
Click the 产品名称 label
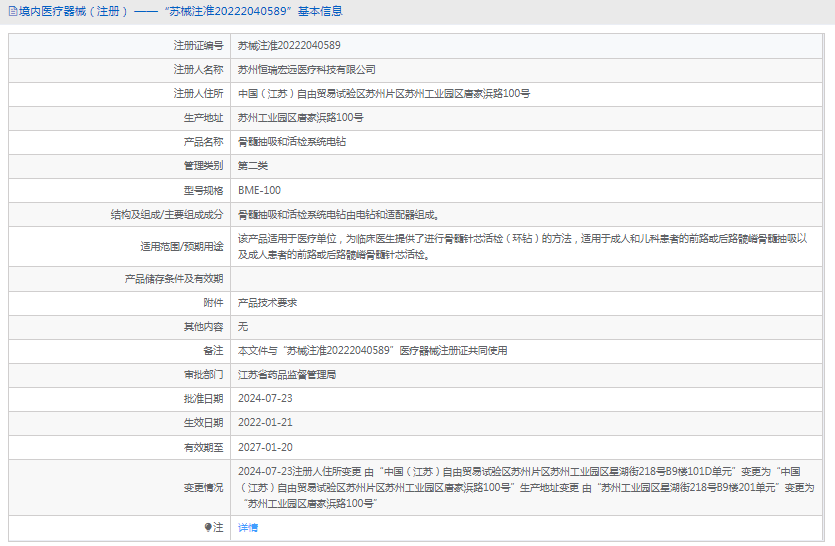pos(203,142)
